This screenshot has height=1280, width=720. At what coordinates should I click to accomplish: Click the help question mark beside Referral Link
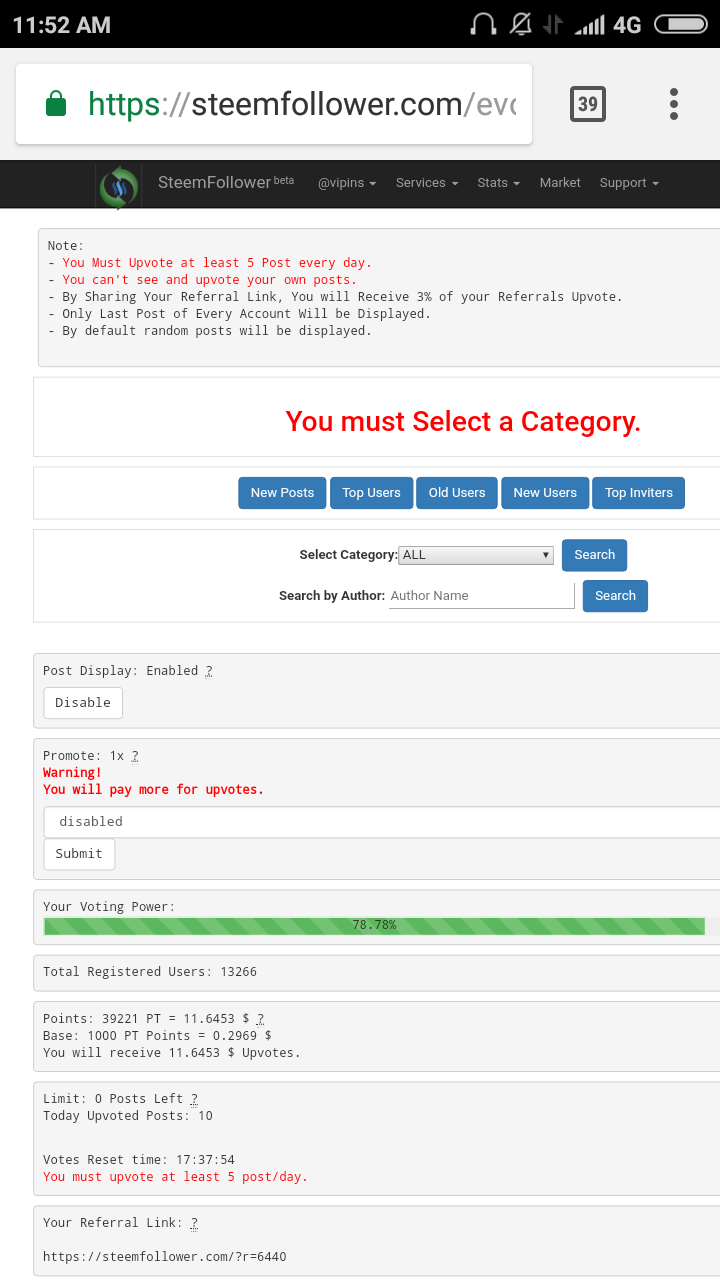pos(194,1223)
